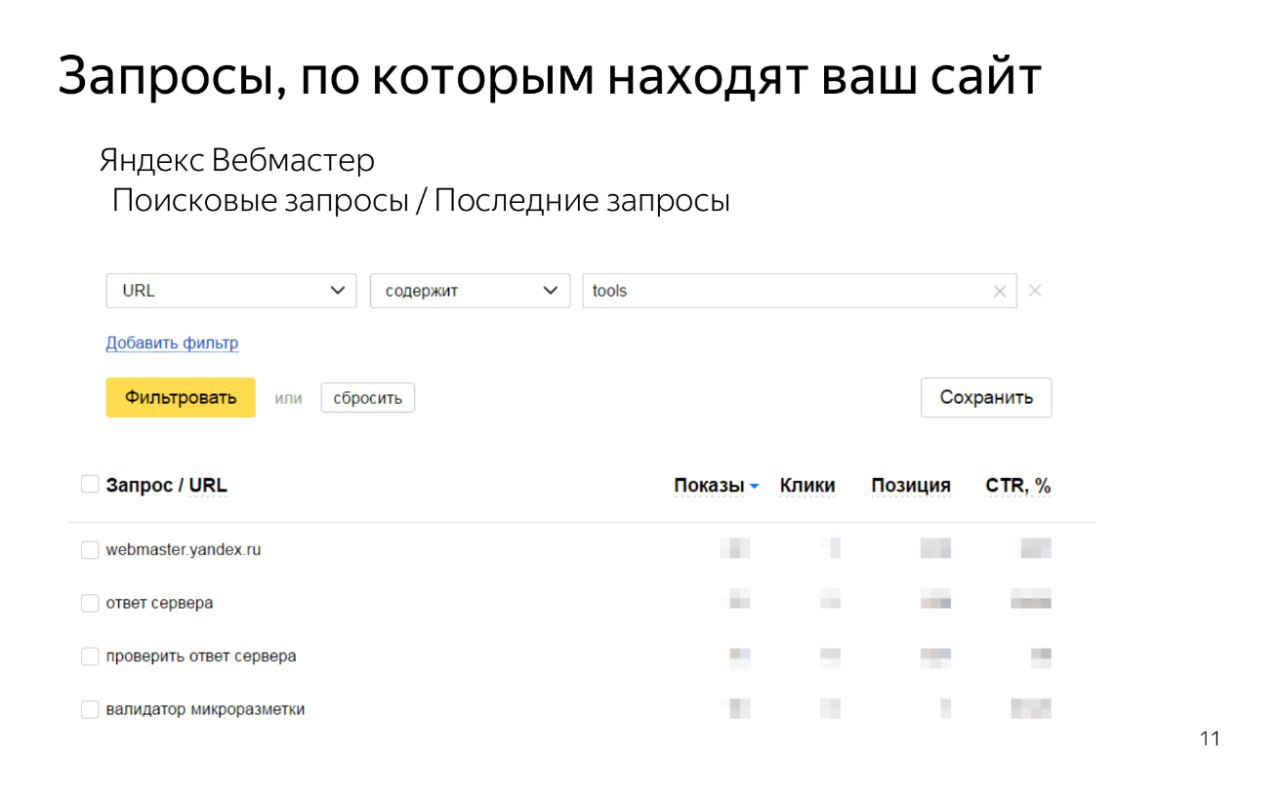Open the 'ответ сервера' query
Viewport: 1280px width, 796px height.
pyautogui.click(x=159, y=603)
